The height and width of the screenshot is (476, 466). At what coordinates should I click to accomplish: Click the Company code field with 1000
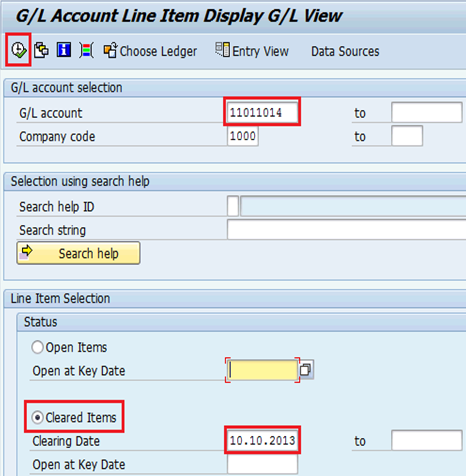click(x=243, y=136)
